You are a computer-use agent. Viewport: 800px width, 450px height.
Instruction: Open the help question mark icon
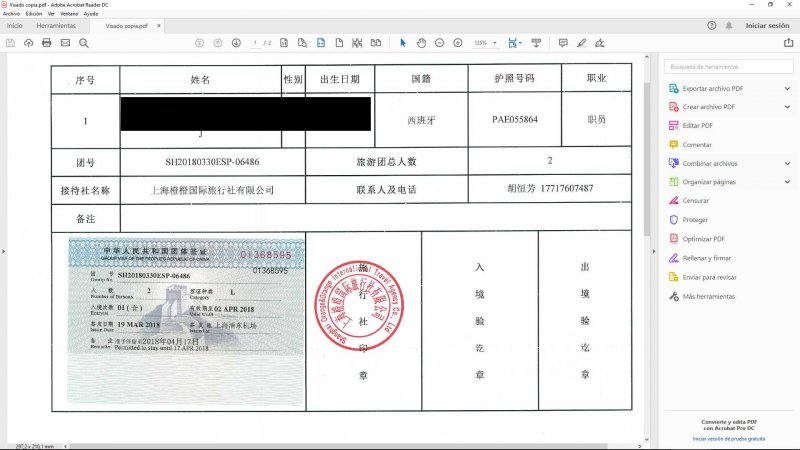coord(712,26)
